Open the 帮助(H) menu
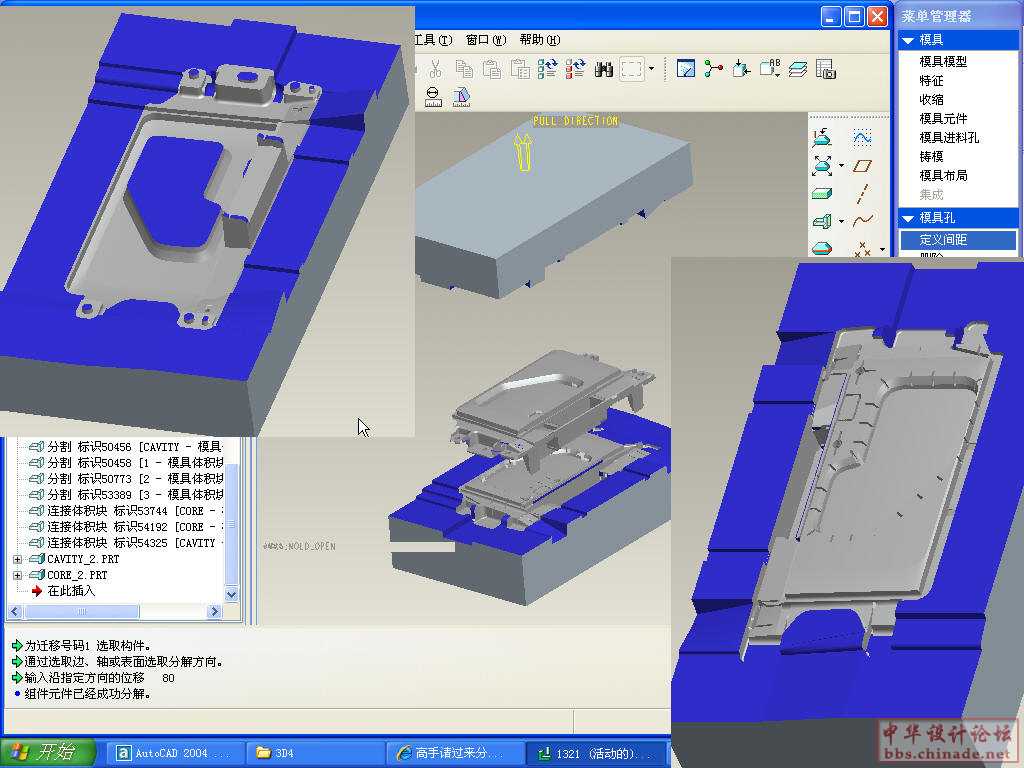 pyautogui.click(x=539, y=40)
